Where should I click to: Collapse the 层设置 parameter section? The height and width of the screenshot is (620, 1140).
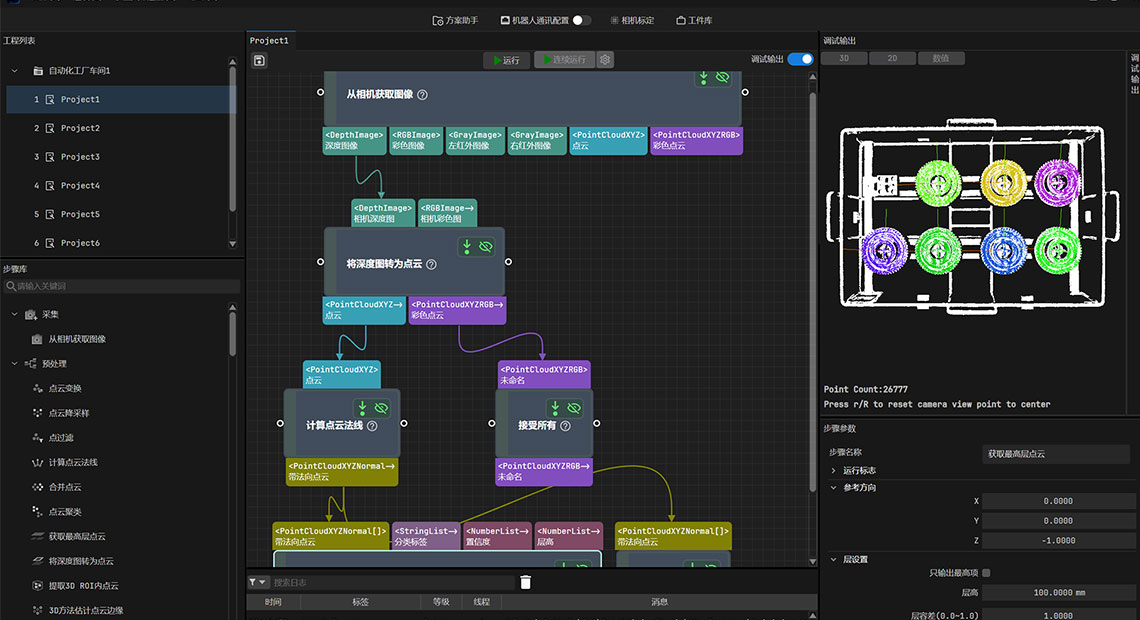click(x=833, y=560)
